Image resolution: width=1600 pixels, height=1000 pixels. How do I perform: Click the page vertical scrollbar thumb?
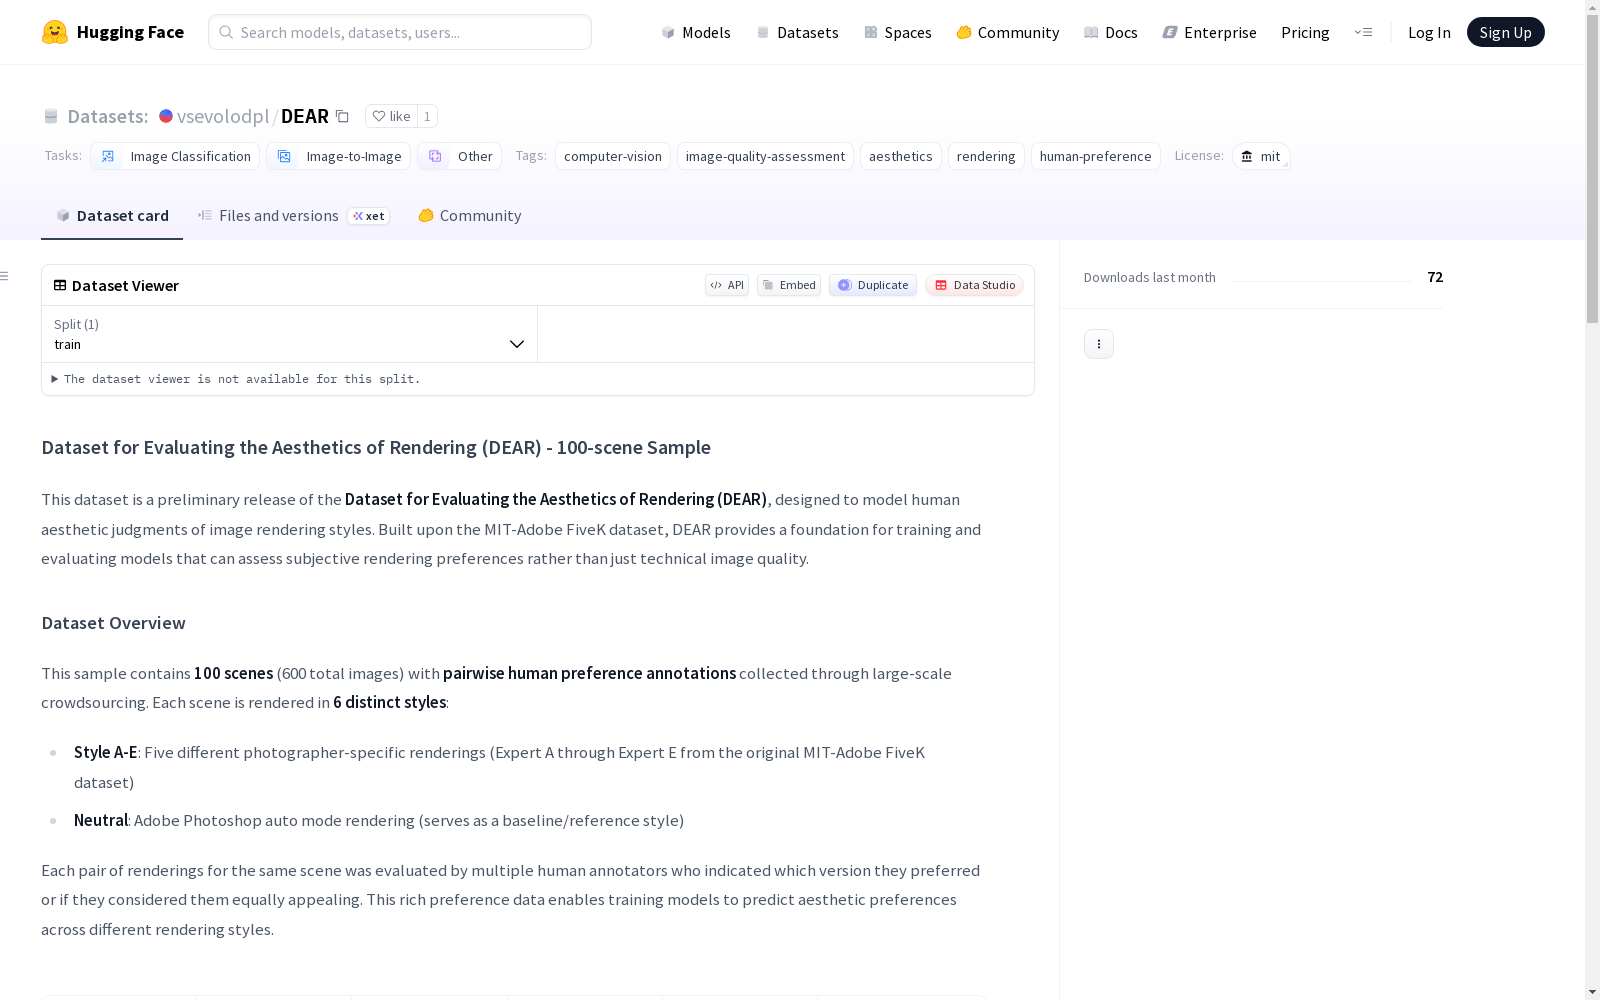click(1592, 170)
